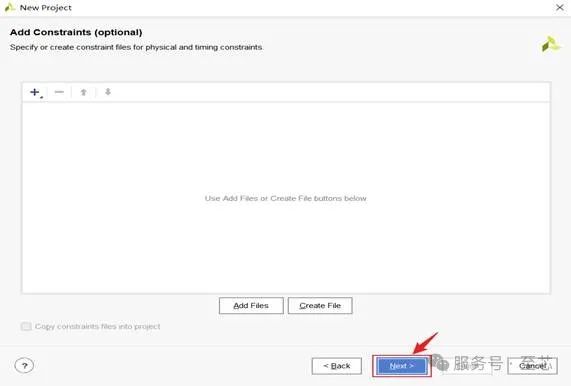Click the Add Constraints (optional) heading

[76, 32]
